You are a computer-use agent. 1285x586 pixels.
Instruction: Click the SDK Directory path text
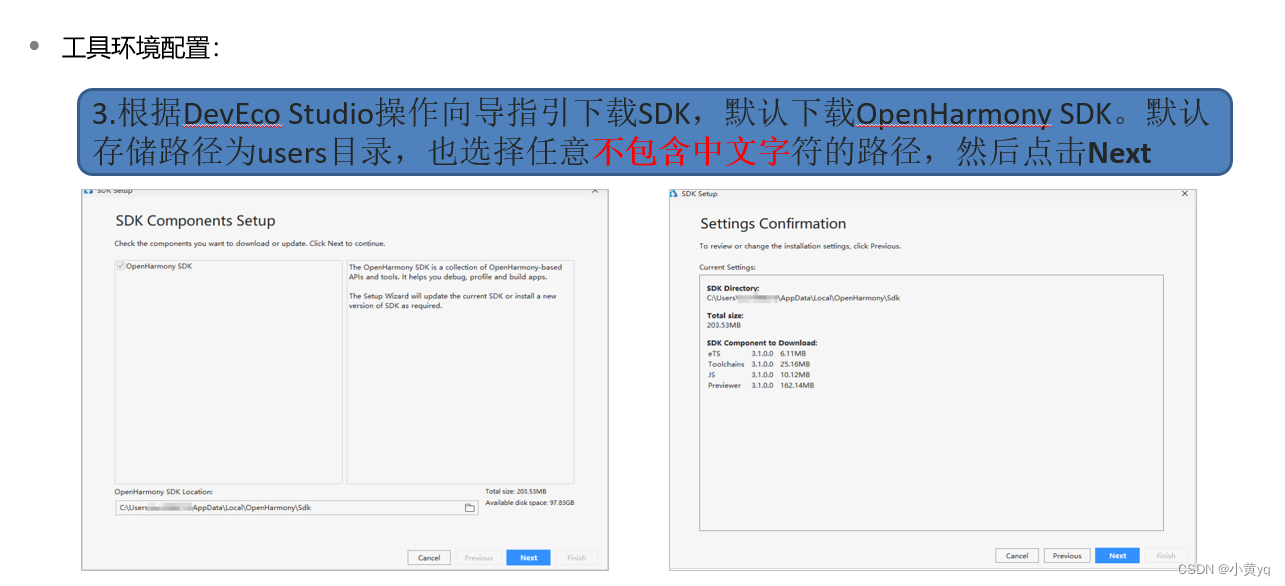(803, 298)
